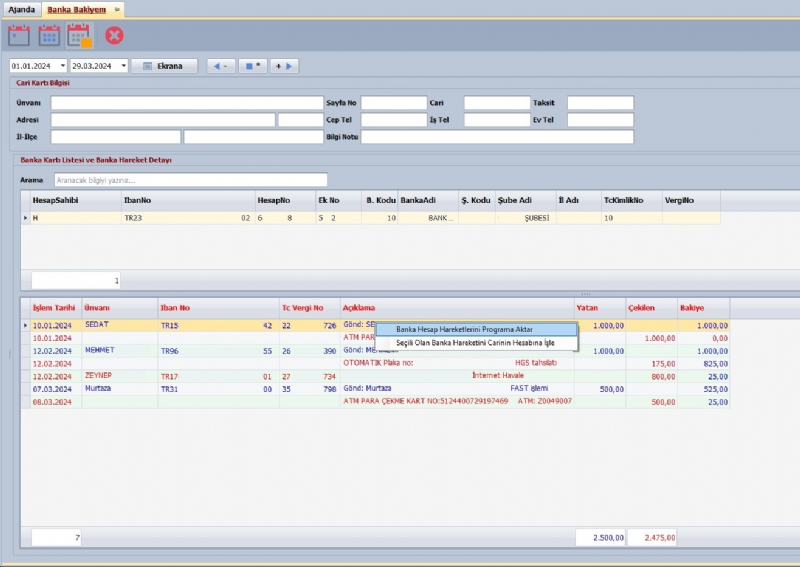Click the Ünvanı input field

[x=187, y=103]
